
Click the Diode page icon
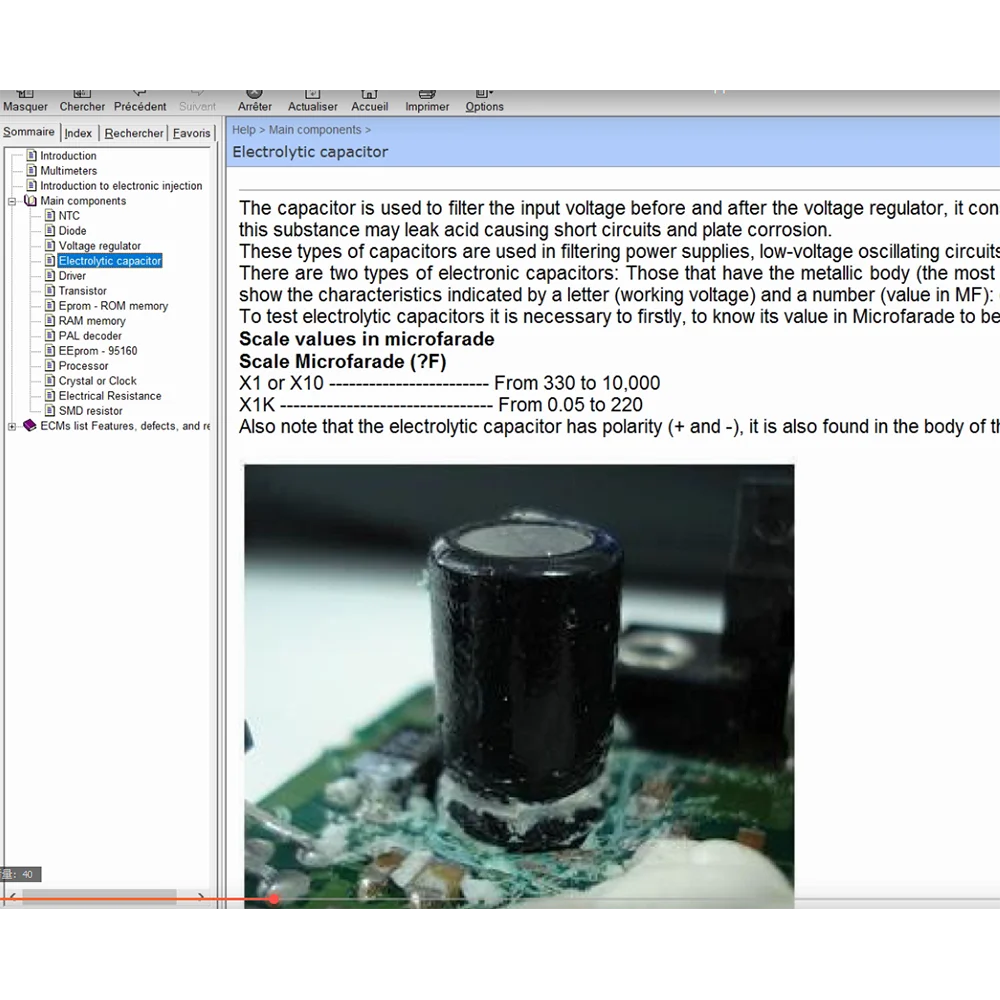tap(50, 230)
